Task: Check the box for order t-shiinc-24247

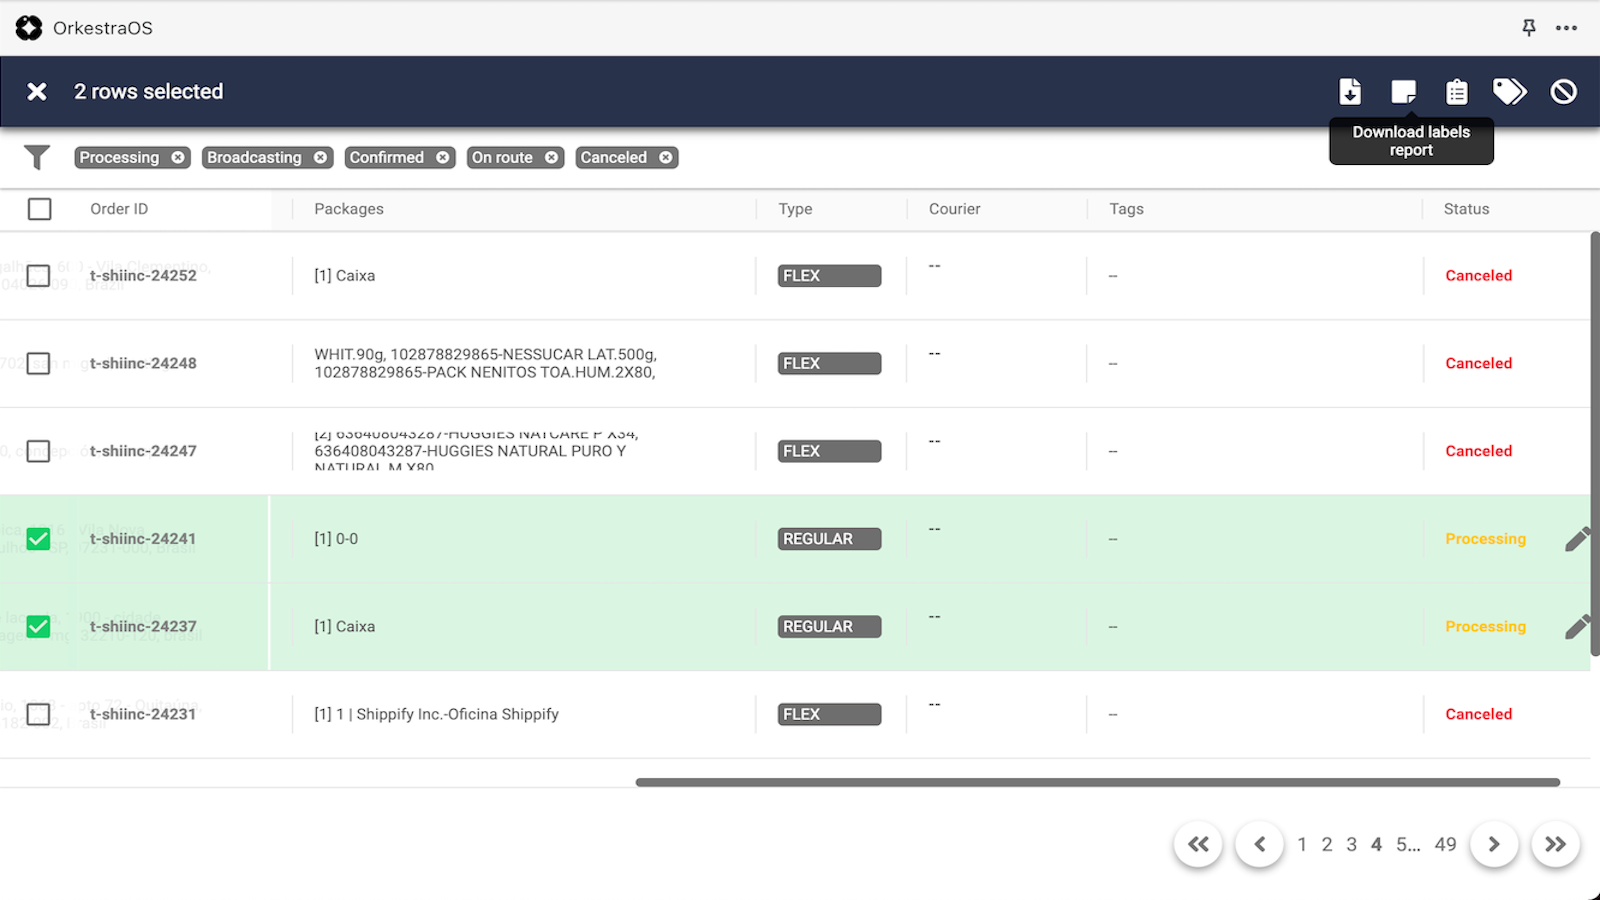Action: (x=38, y=451)
